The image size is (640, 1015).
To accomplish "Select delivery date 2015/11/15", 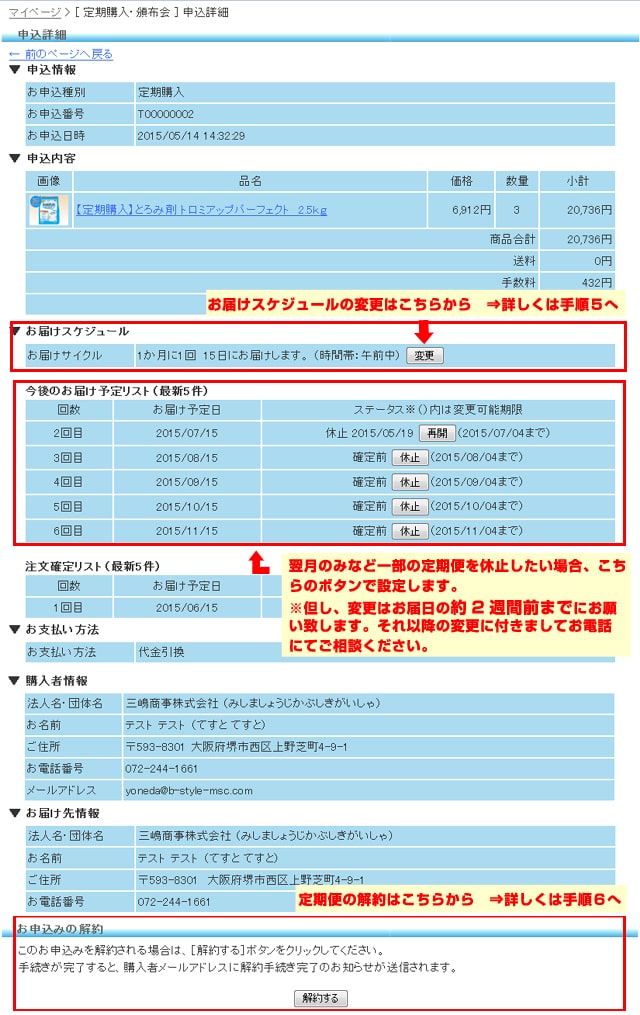I will [x=187, y=531].
